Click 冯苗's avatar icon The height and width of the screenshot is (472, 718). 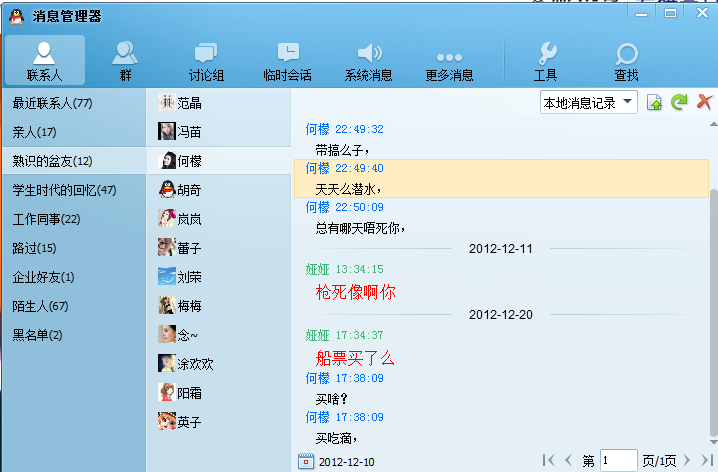pos(167,131)
